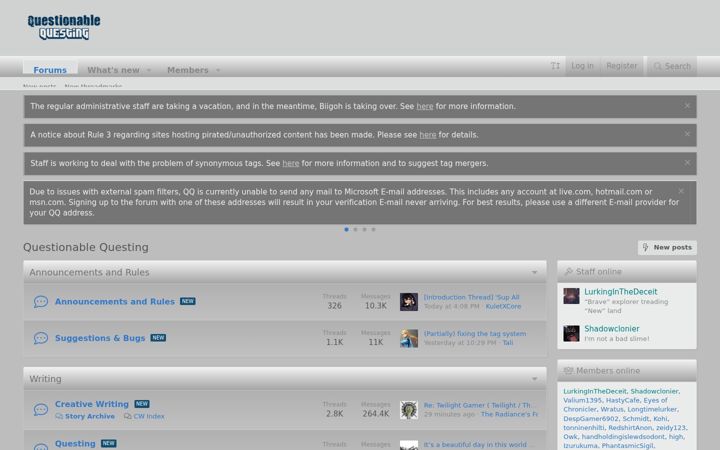Open the Creative Writing forum

[x=92, y=404]
